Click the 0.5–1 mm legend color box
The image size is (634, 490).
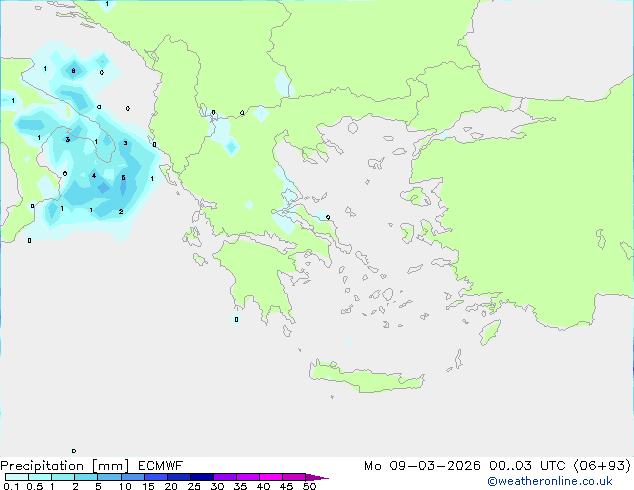[x=40, y=477]
